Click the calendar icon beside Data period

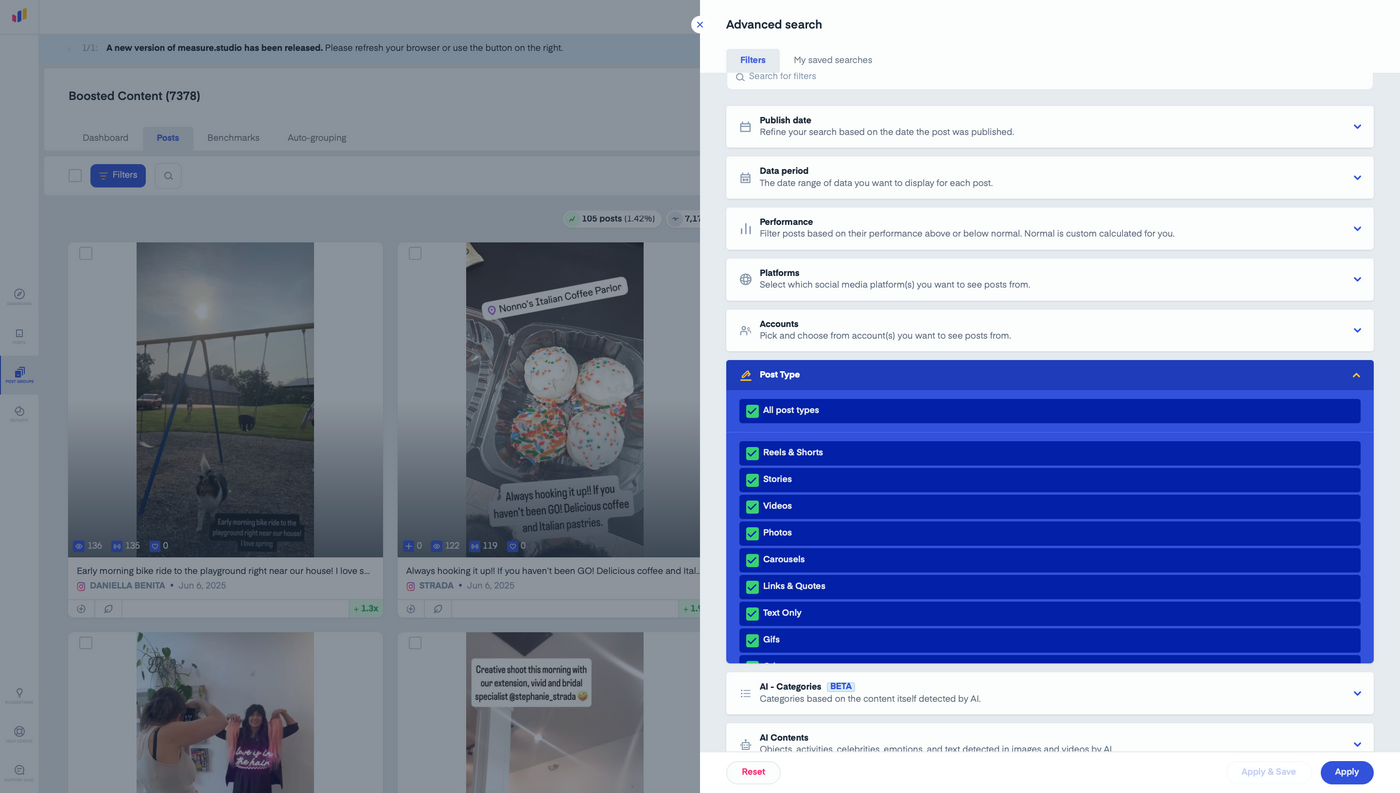pos(745,178)
